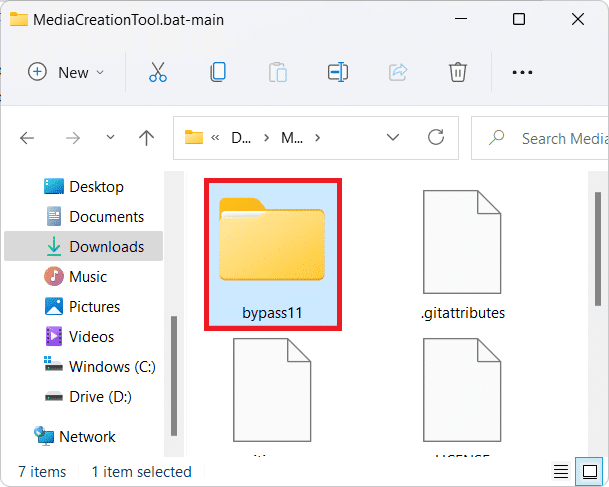Expand the address bar history dropdown

[x=393, y=137]
